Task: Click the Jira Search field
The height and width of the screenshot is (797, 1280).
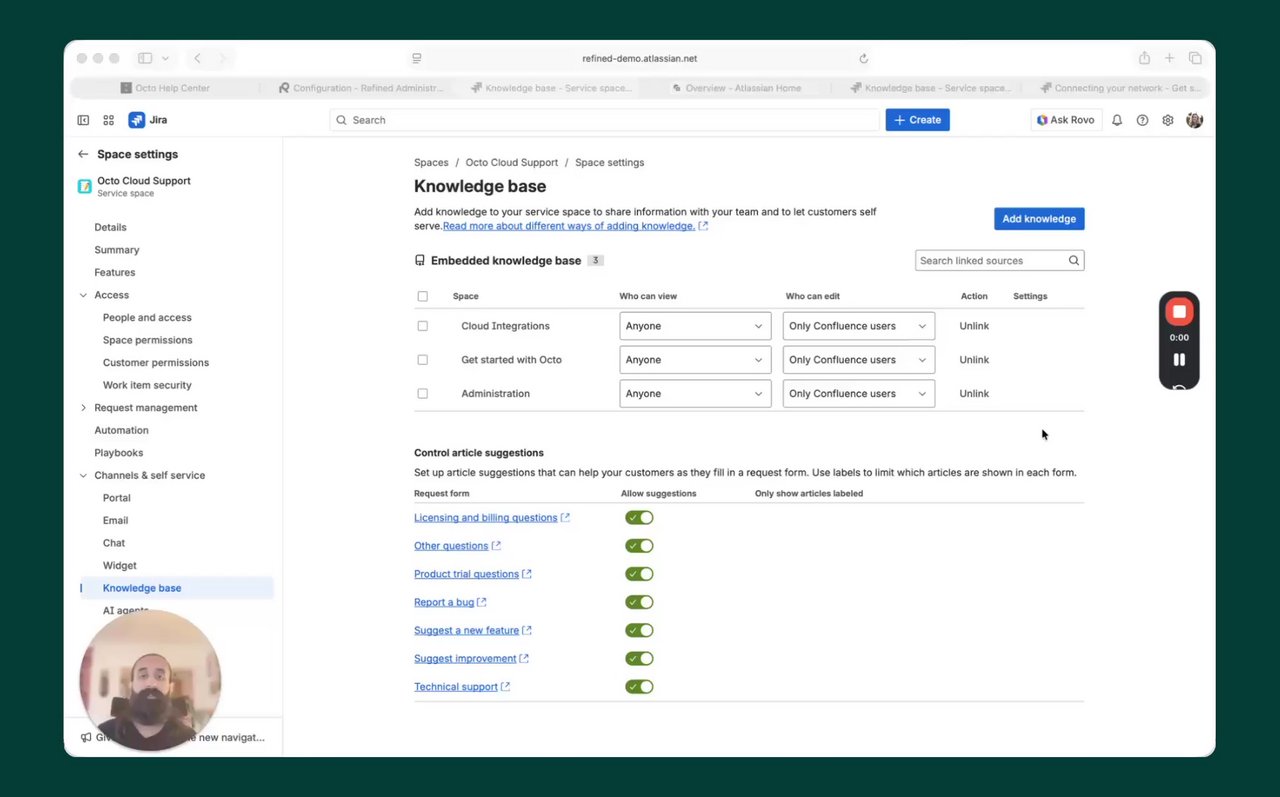Action: (604, 120)
